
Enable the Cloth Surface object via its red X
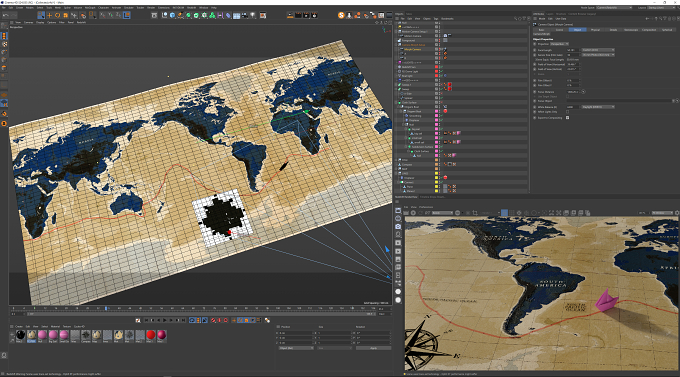coord(441,102)
